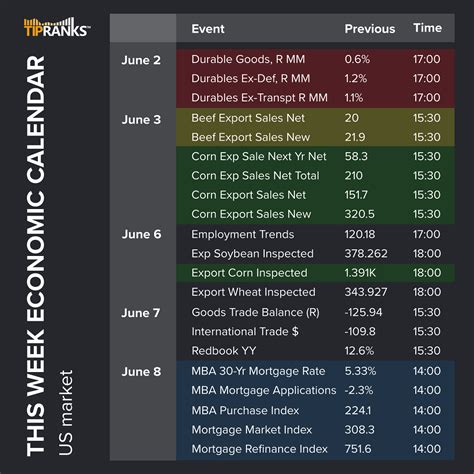Open the Durable Goods, R MM event
This screenshot has width=474, height=474.
248,59
